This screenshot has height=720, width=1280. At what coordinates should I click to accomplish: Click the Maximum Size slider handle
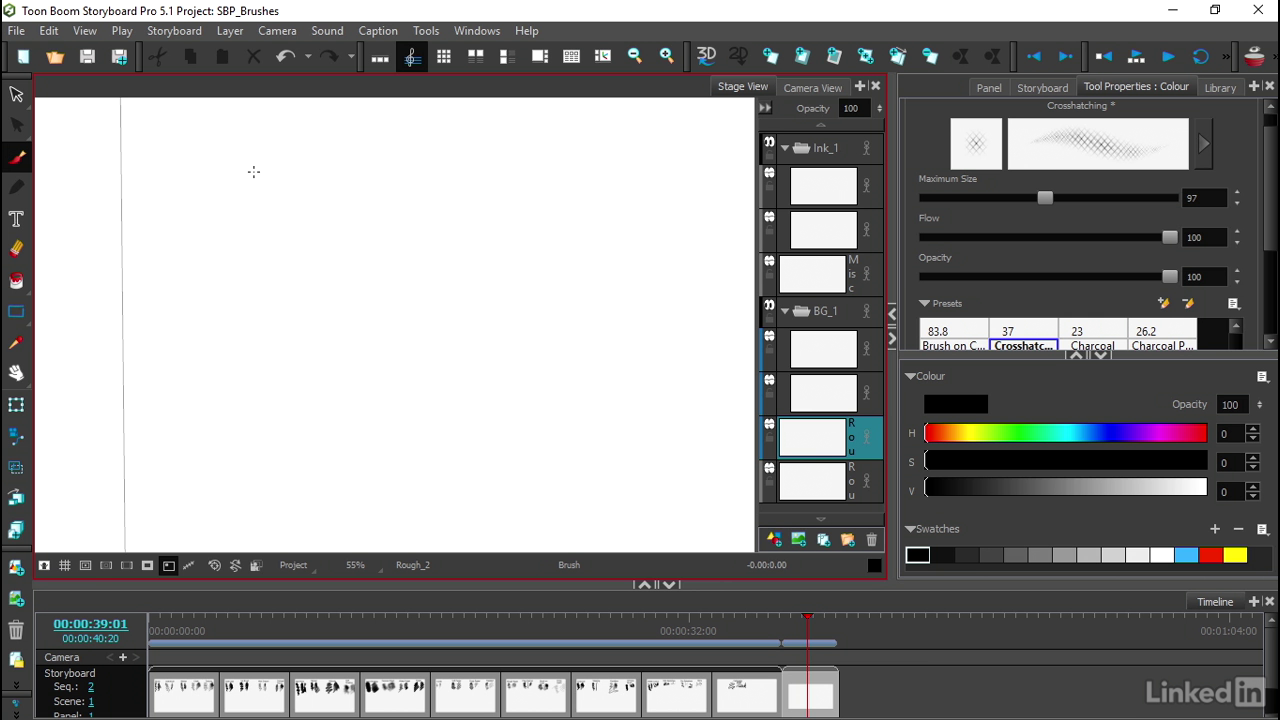point(1045,198)
